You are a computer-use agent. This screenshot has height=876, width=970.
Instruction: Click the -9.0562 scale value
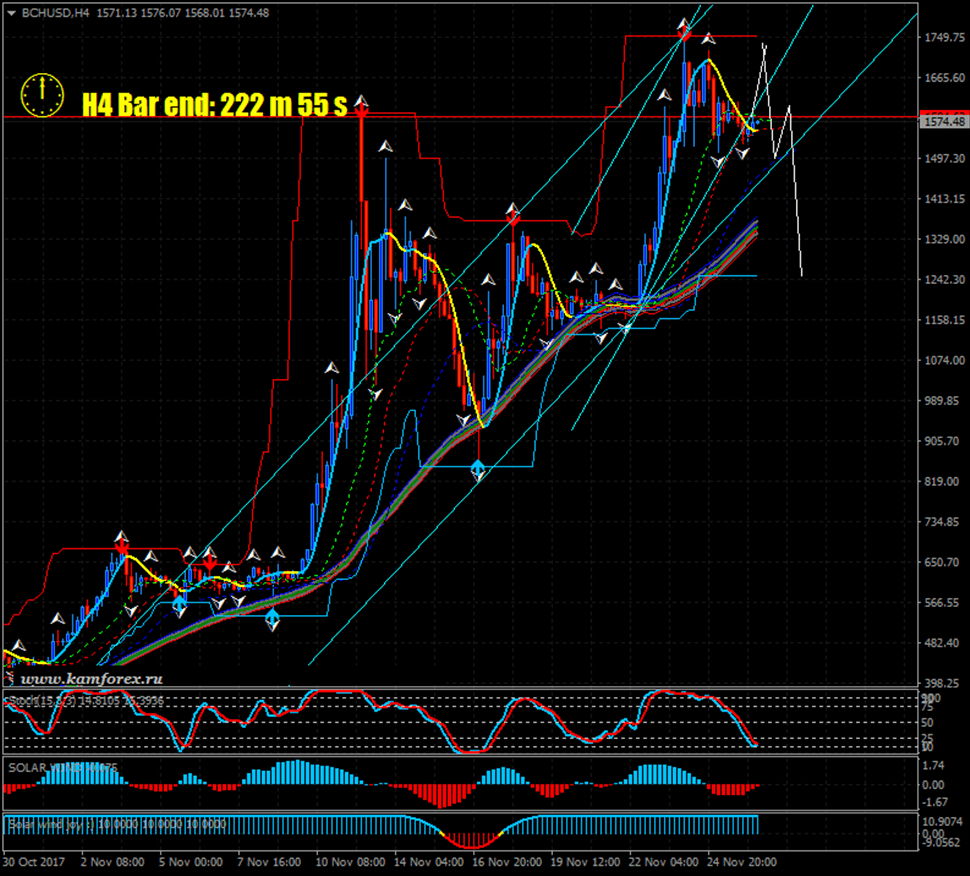[x=942, y=843]
